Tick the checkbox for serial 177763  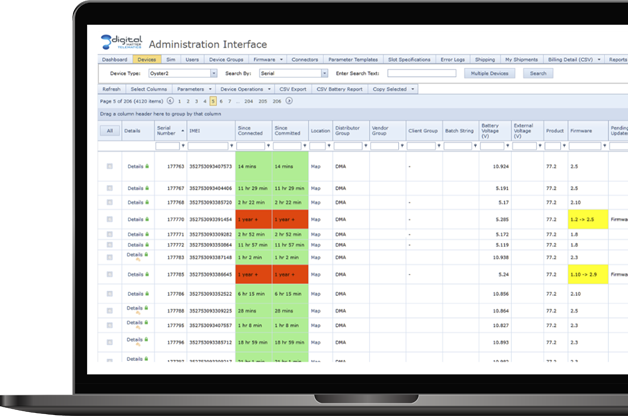[110, 166]
